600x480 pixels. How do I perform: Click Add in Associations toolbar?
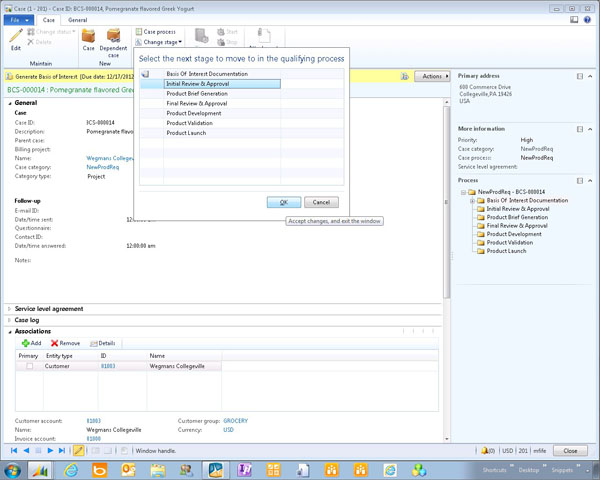pyautogui.click(x=31, y=343)
